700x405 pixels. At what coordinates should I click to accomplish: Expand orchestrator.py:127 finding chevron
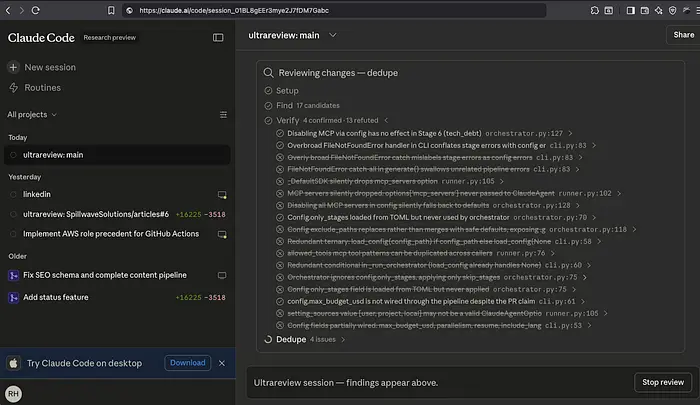click(570, 134)
